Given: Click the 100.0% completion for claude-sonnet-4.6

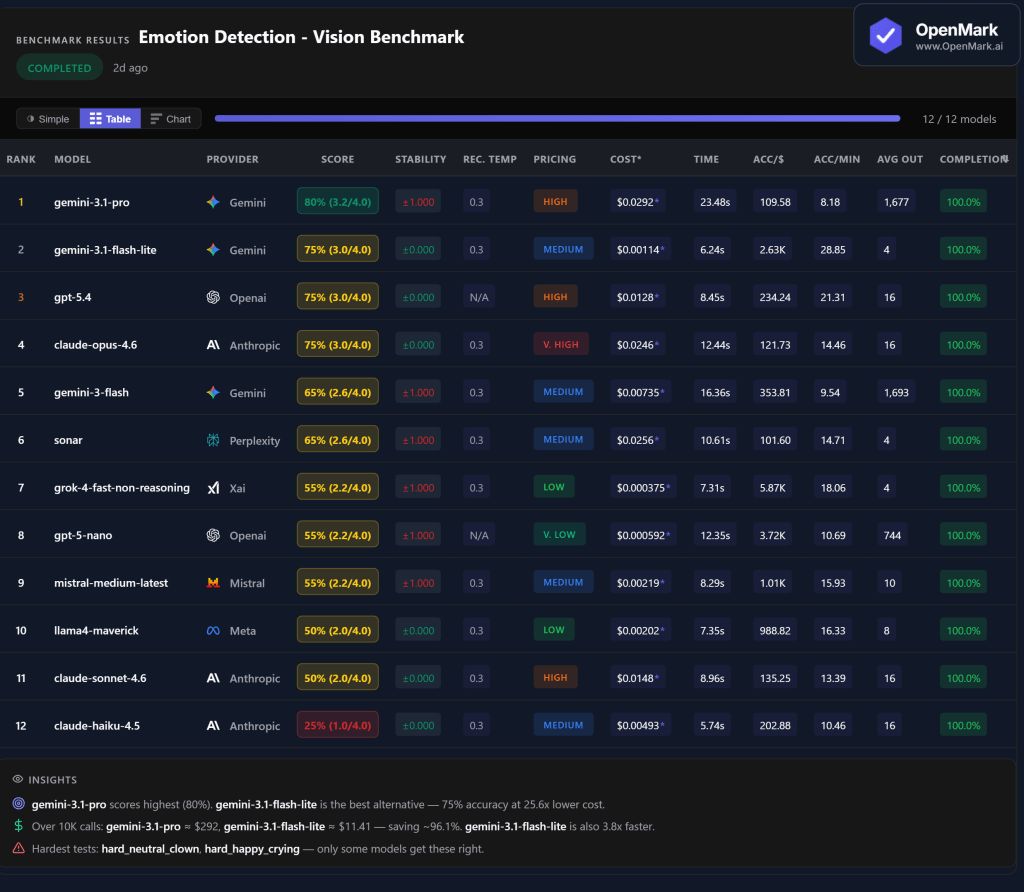Looking at the screenshot, I should point(963,678).
